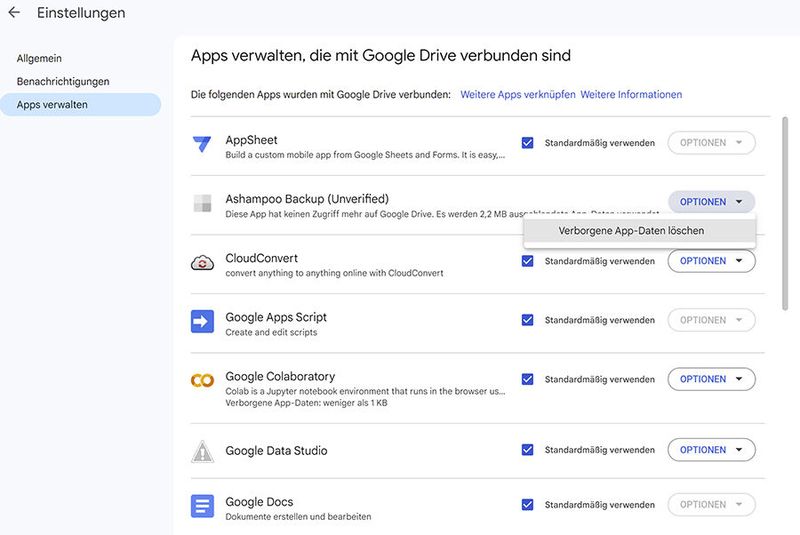Open the Weitere Informationen link
800x535 pixels.
point(631,95)
